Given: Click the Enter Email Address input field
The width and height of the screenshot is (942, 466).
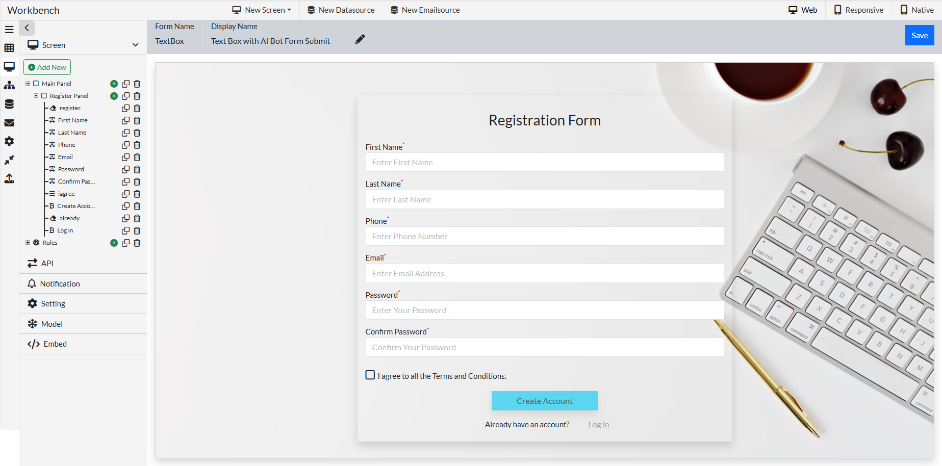Looking at the screenshot, I should [x=545, y=273].
